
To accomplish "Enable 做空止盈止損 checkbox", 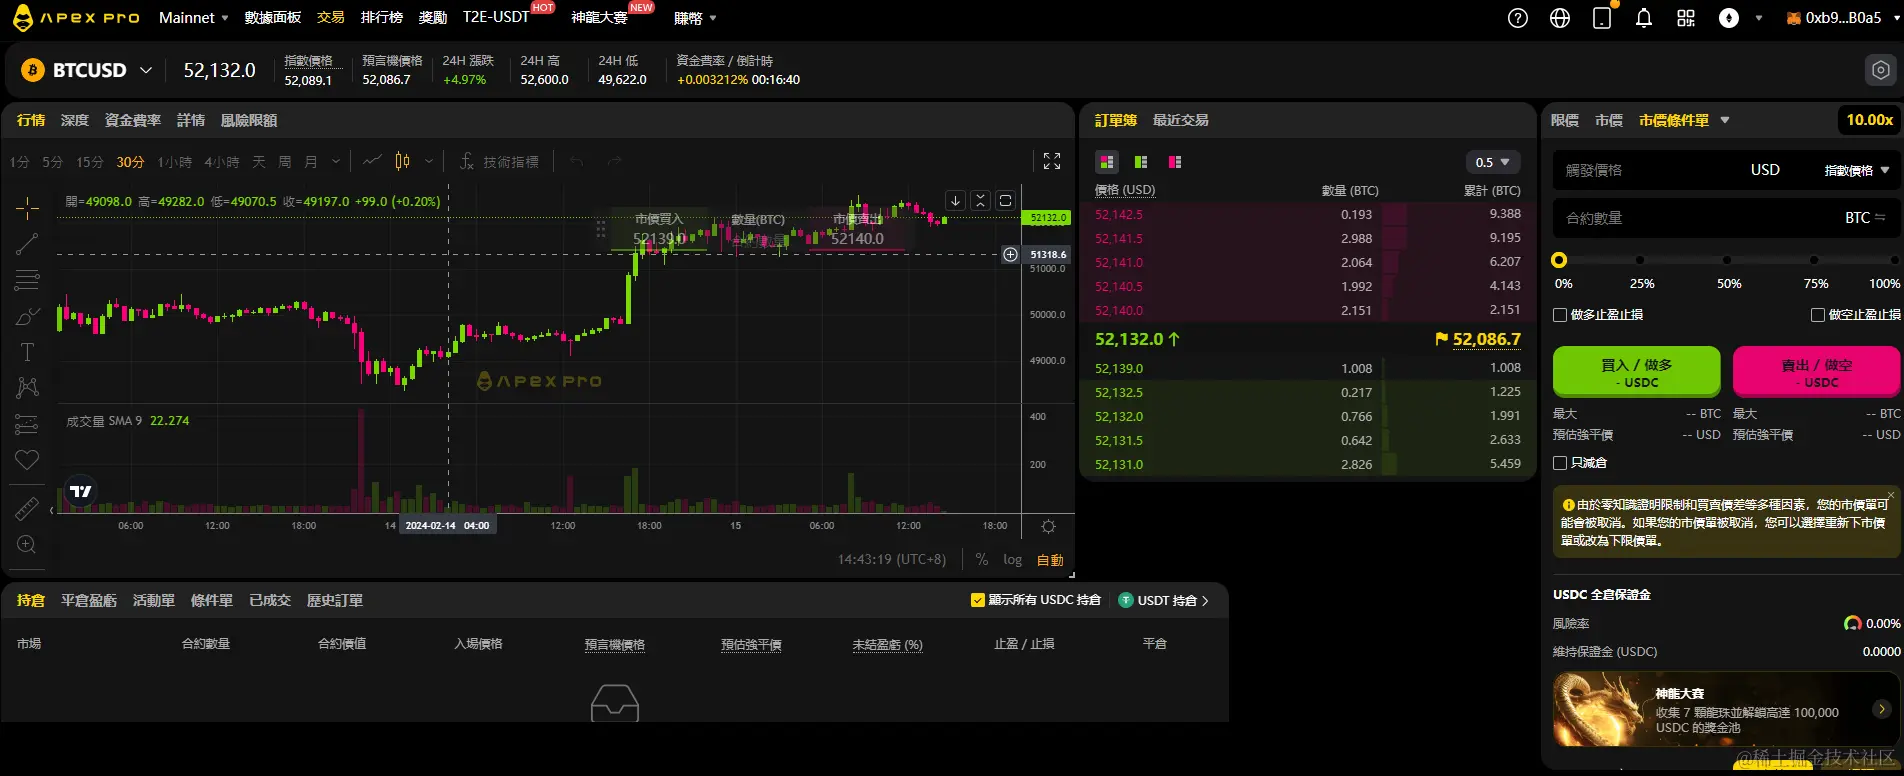I will coord(1818,315).
